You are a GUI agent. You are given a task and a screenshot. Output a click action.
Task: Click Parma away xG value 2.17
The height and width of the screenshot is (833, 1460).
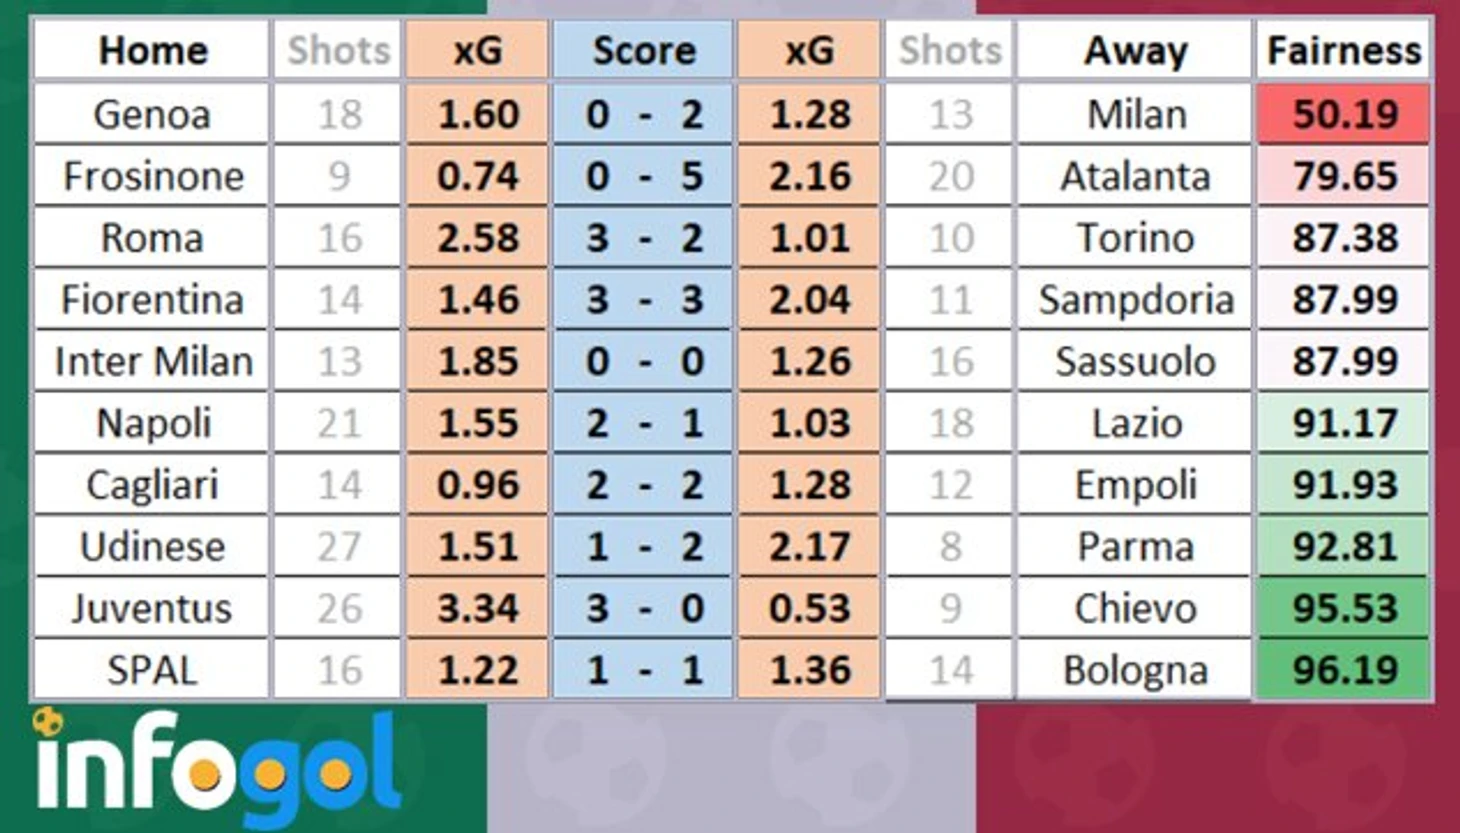pos(809,547)
